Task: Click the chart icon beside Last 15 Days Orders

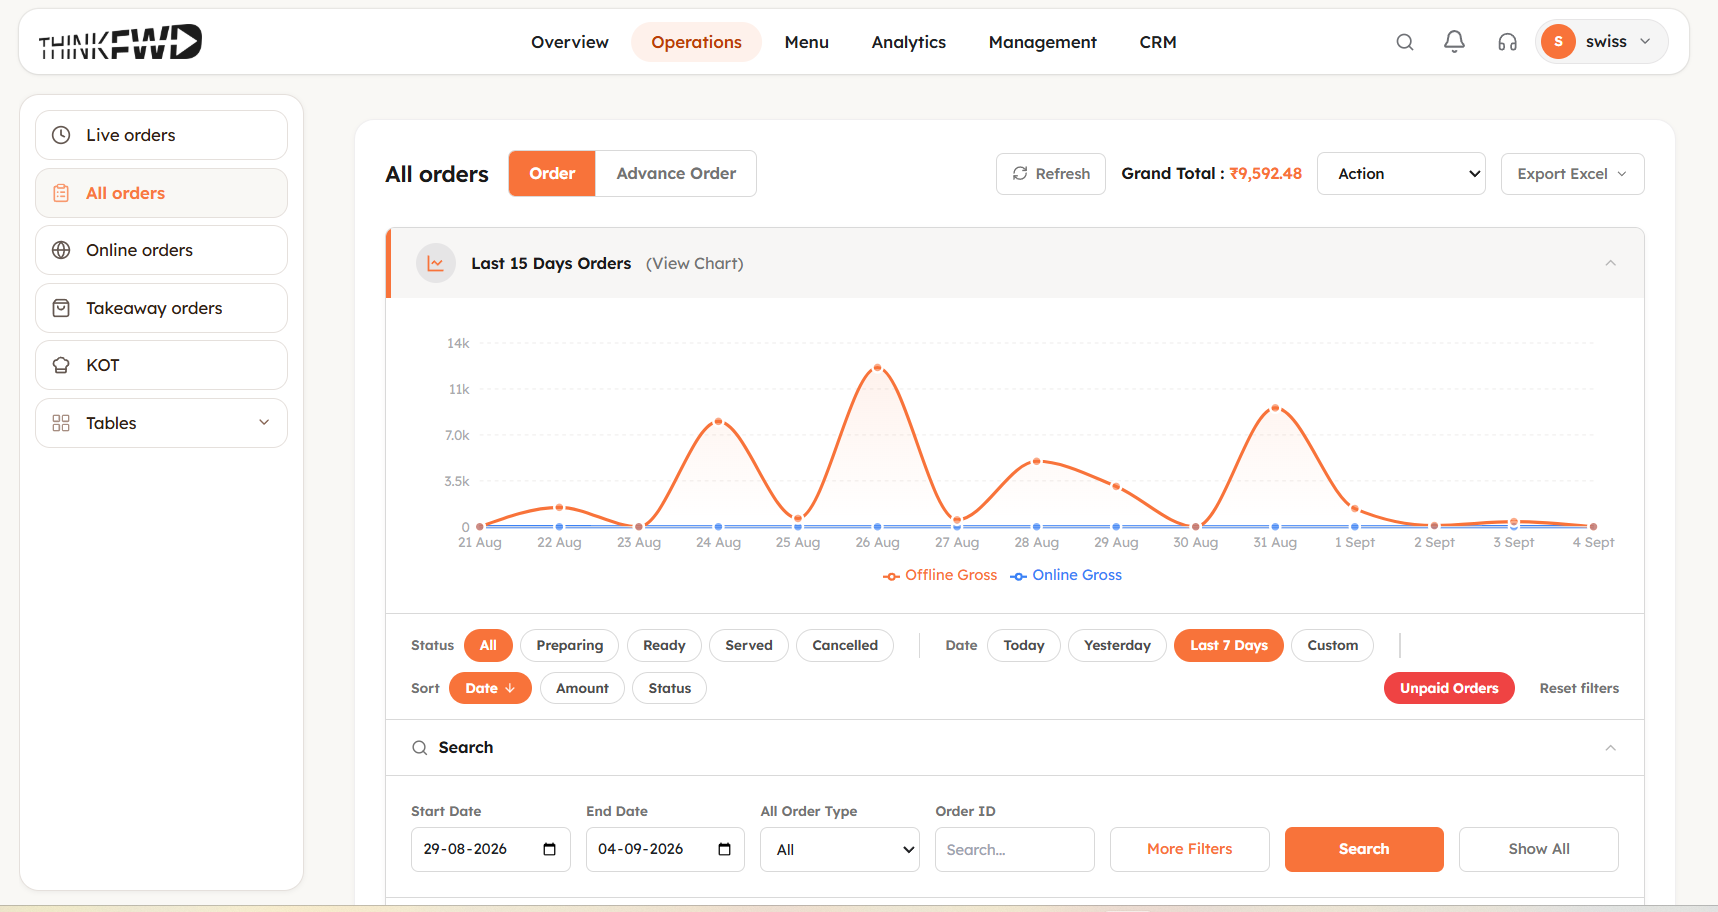Action: (436, 264)
